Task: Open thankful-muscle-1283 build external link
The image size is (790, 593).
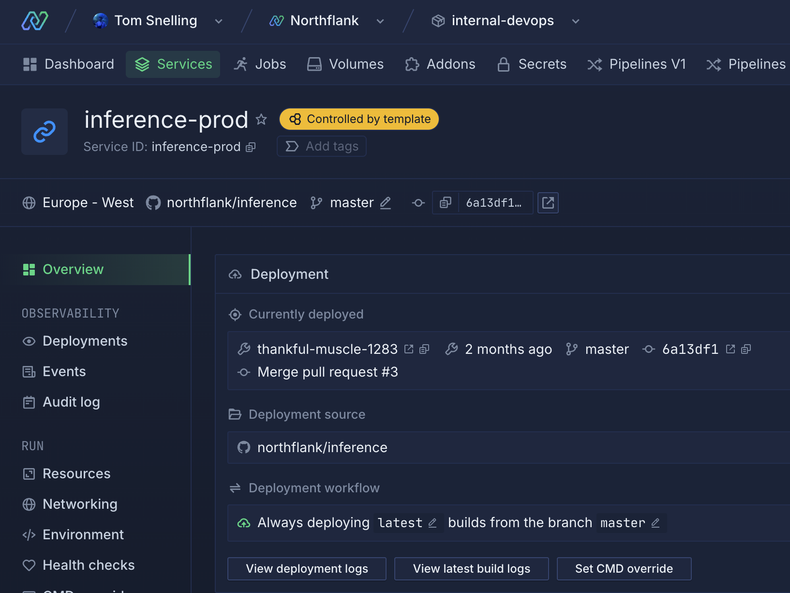Action: click(408, 349)
